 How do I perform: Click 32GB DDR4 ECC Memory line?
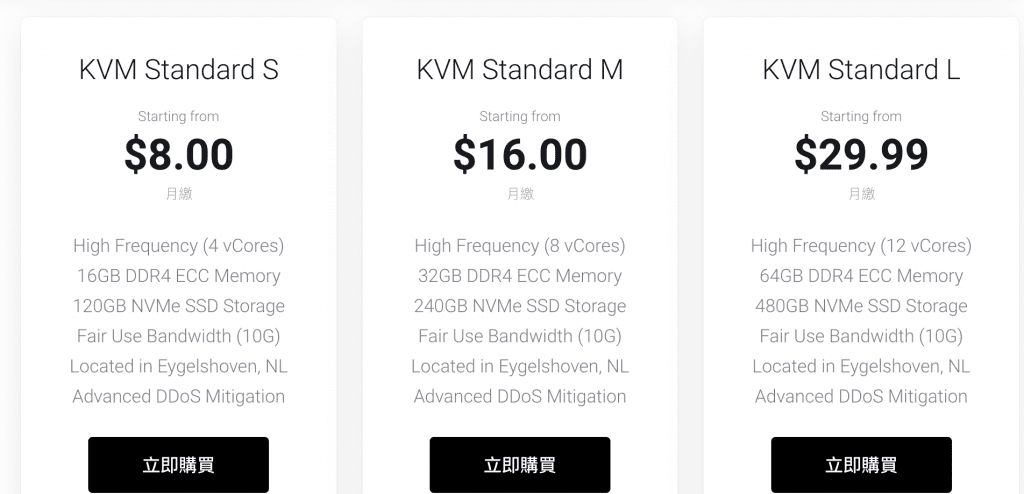[520, 276]
